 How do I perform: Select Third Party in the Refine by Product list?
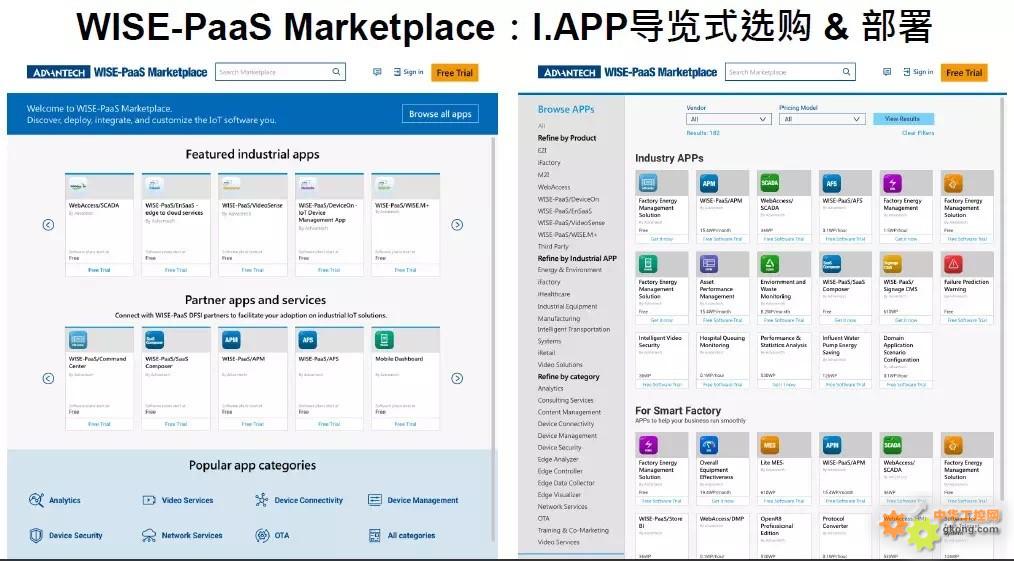[553, 246]
